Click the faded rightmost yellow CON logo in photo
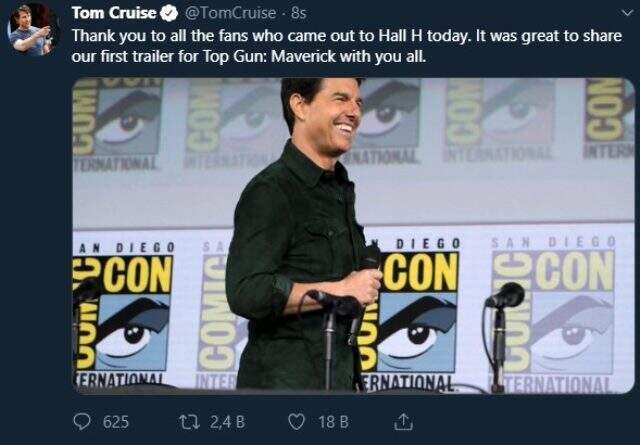Viewport: 640px width, 445px height. (575, 271)
